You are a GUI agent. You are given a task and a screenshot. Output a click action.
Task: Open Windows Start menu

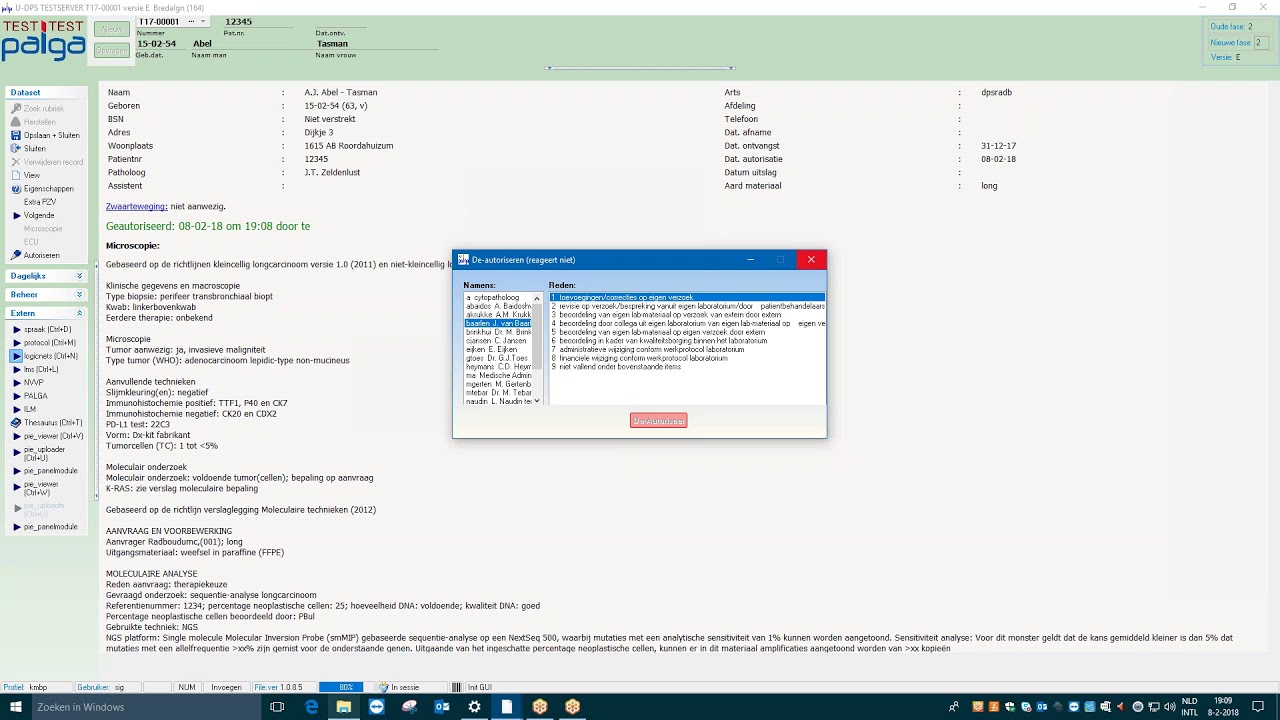point(15,707)
